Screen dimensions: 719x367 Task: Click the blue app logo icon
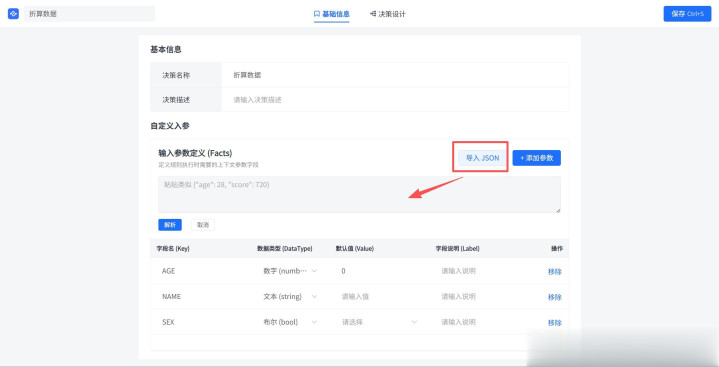(13, 14)
